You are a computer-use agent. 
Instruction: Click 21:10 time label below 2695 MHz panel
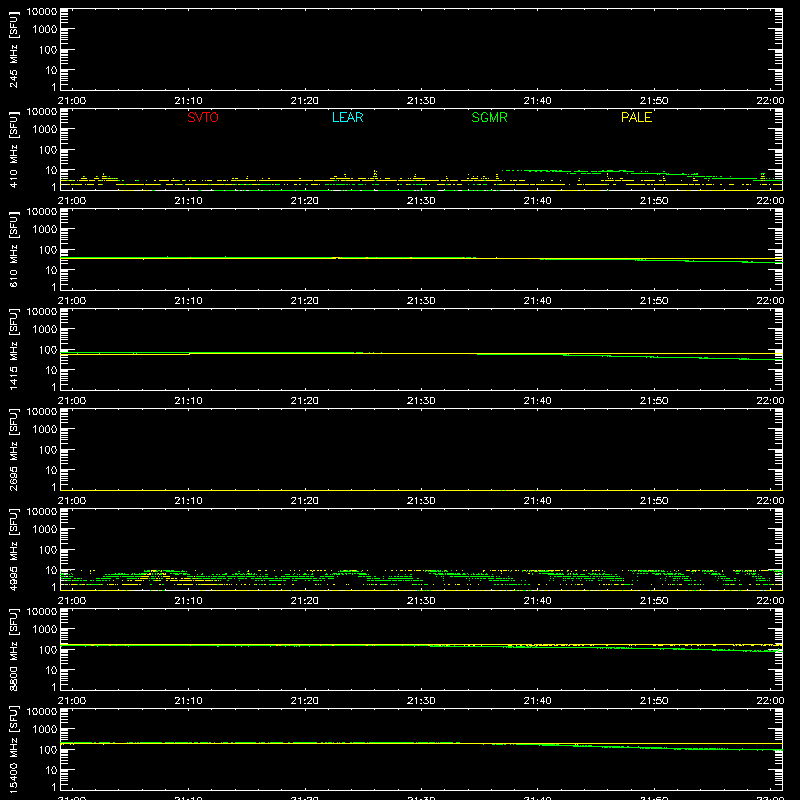point(188,501)
